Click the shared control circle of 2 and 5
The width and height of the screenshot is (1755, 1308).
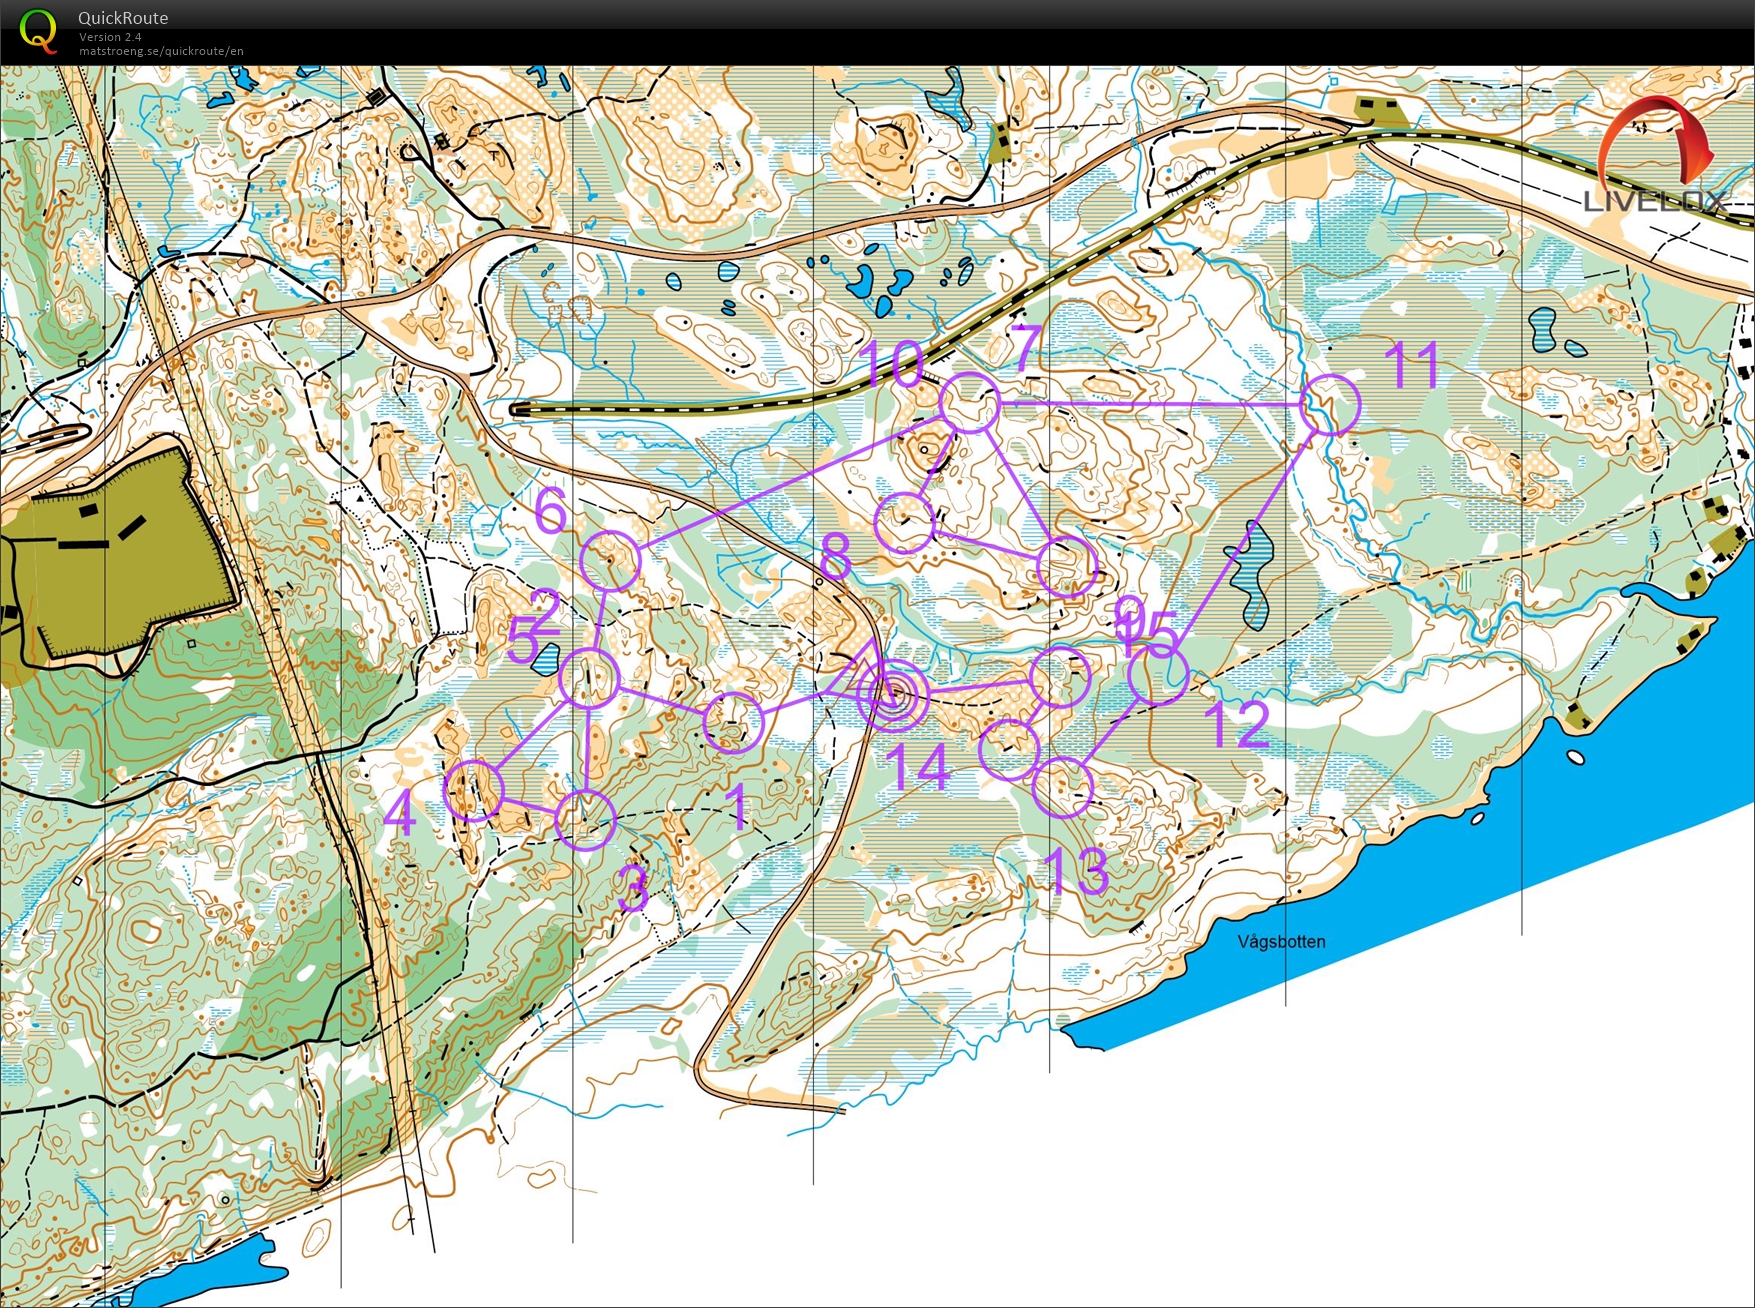(x=590, y=678)
